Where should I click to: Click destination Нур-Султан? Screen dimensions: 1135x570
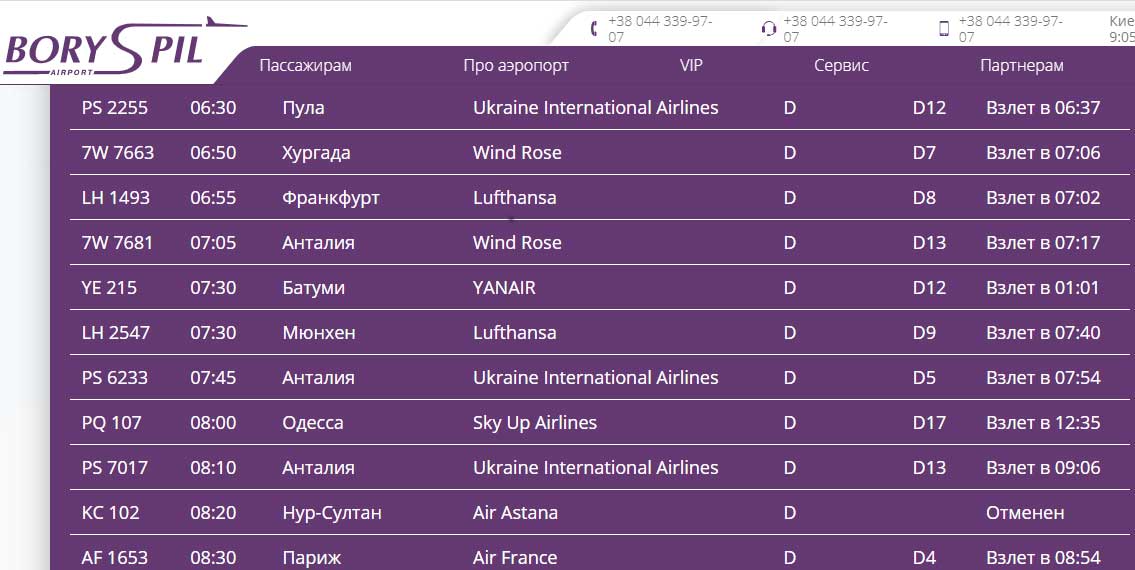tap(332, 513)
